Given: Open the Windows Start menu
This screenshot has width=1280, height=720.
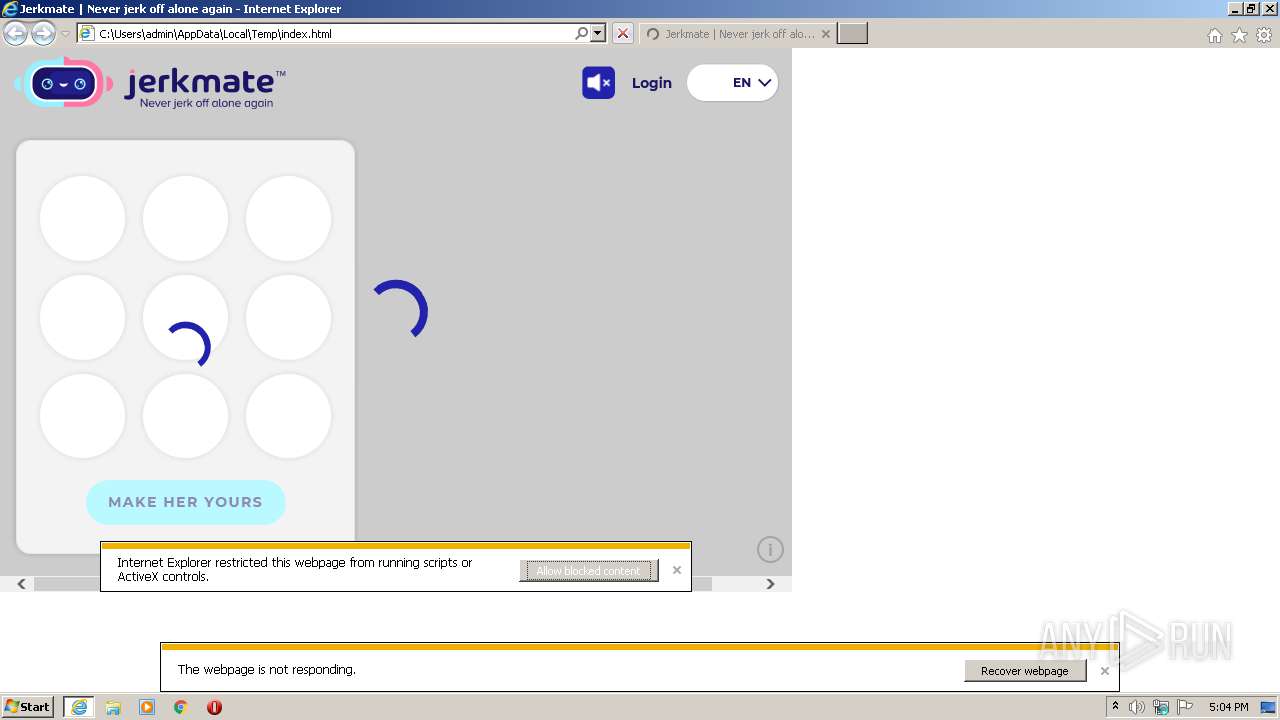Looking at the screenshot, I should pyautogui.click(x=28, y=707).
